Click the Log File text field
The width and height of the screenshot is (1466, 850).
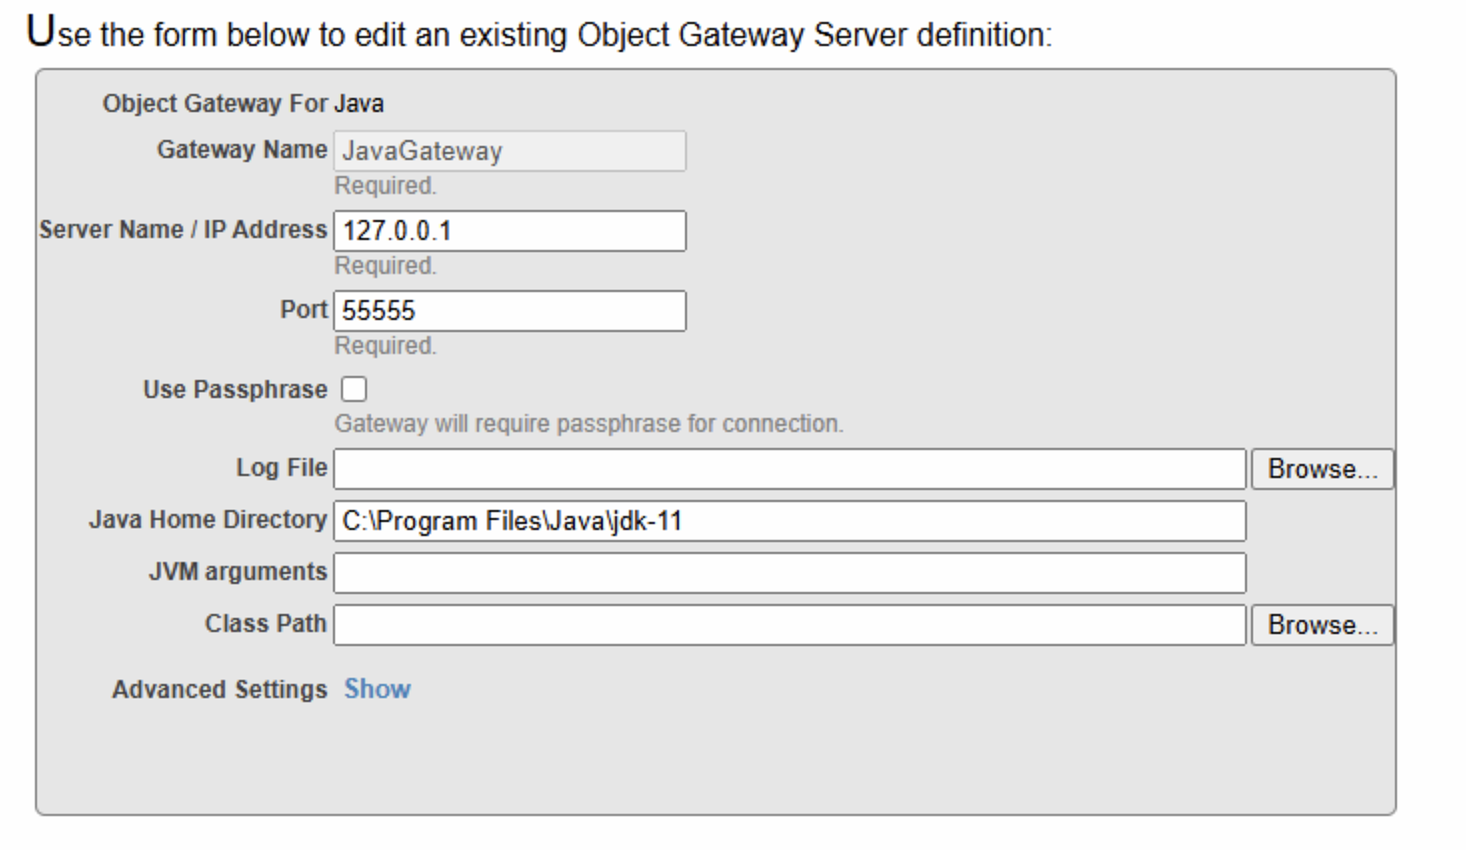click(789, 469)
